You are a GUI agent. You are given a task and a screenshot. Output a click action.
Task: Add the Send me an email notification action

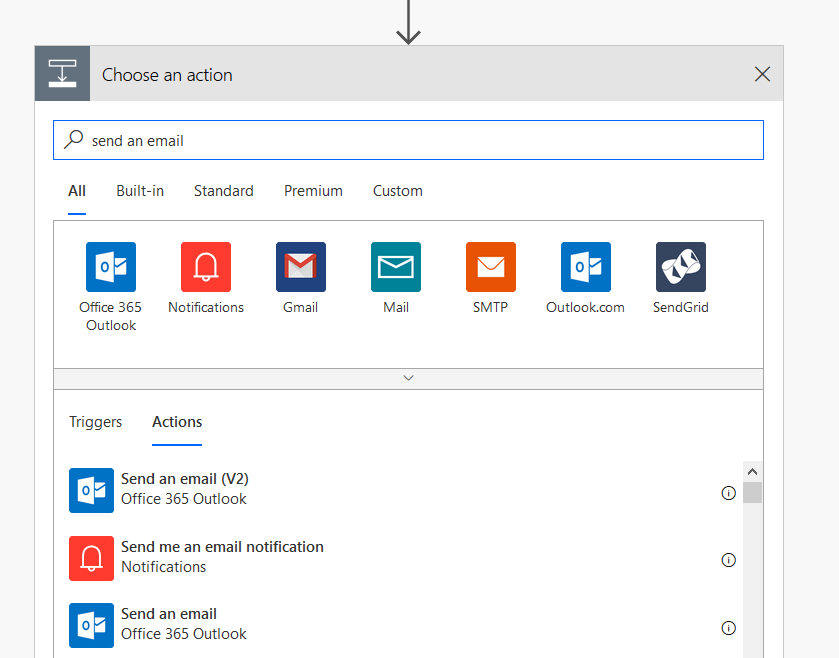[222, 557]
